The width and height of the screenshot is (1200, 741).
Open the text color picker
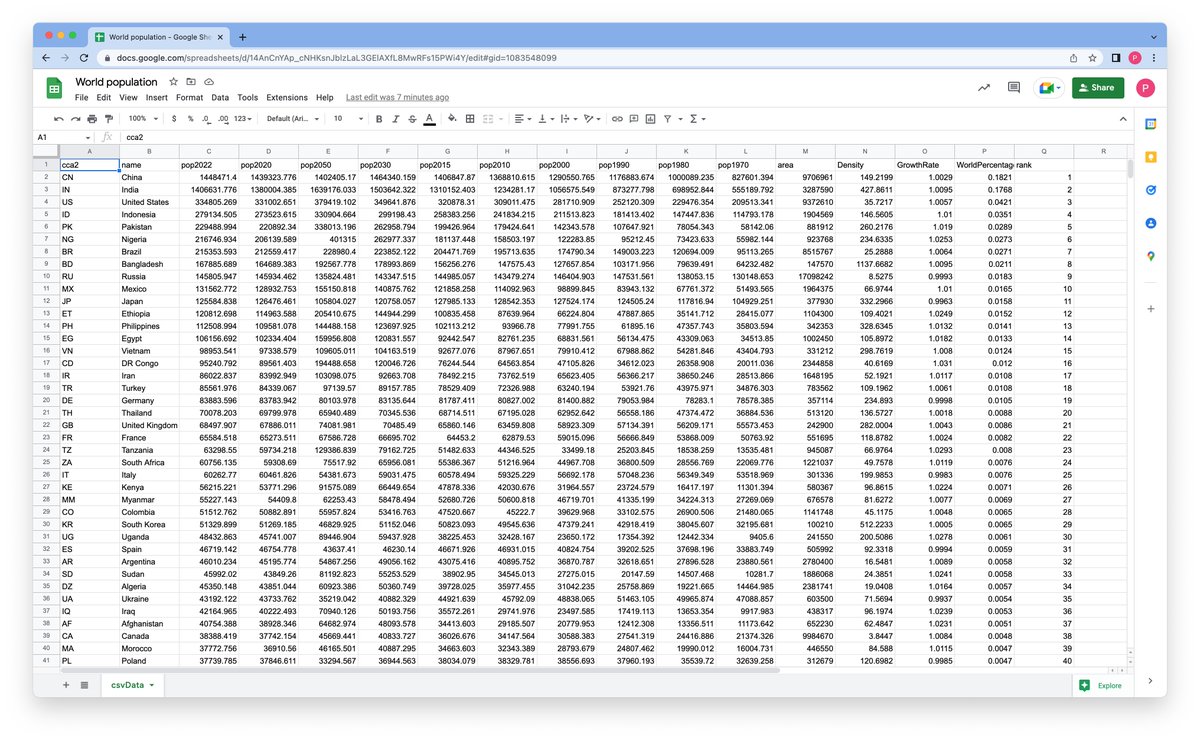tap(429, 118)
